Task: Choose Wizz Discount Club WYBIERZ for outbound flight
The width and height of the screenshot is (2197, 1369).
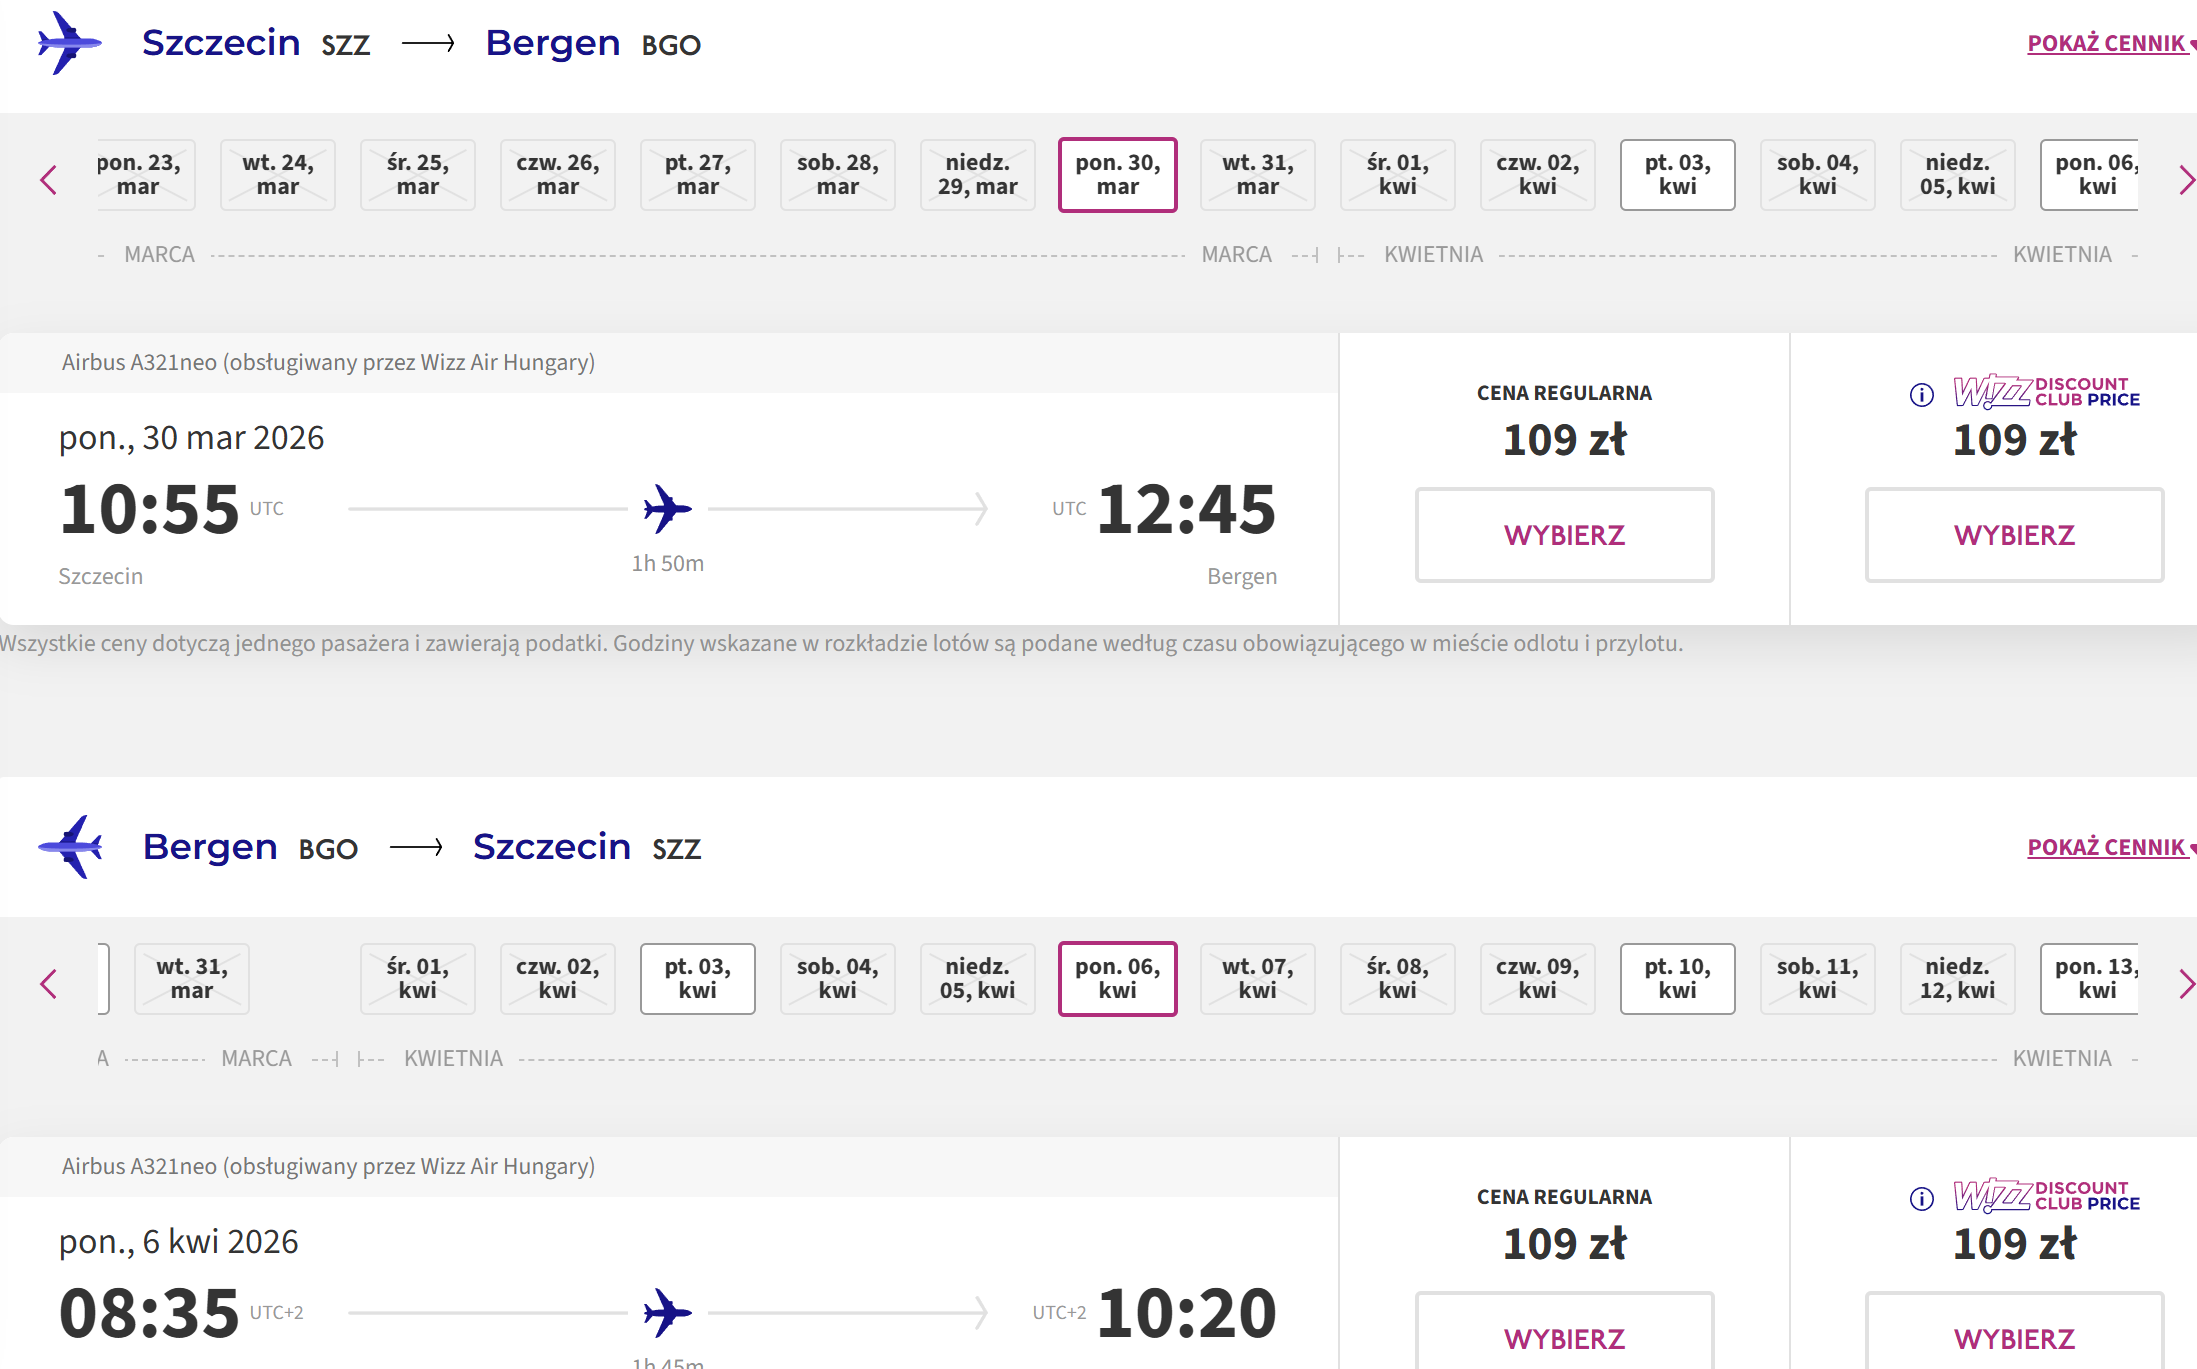Action: (2014, 535)
